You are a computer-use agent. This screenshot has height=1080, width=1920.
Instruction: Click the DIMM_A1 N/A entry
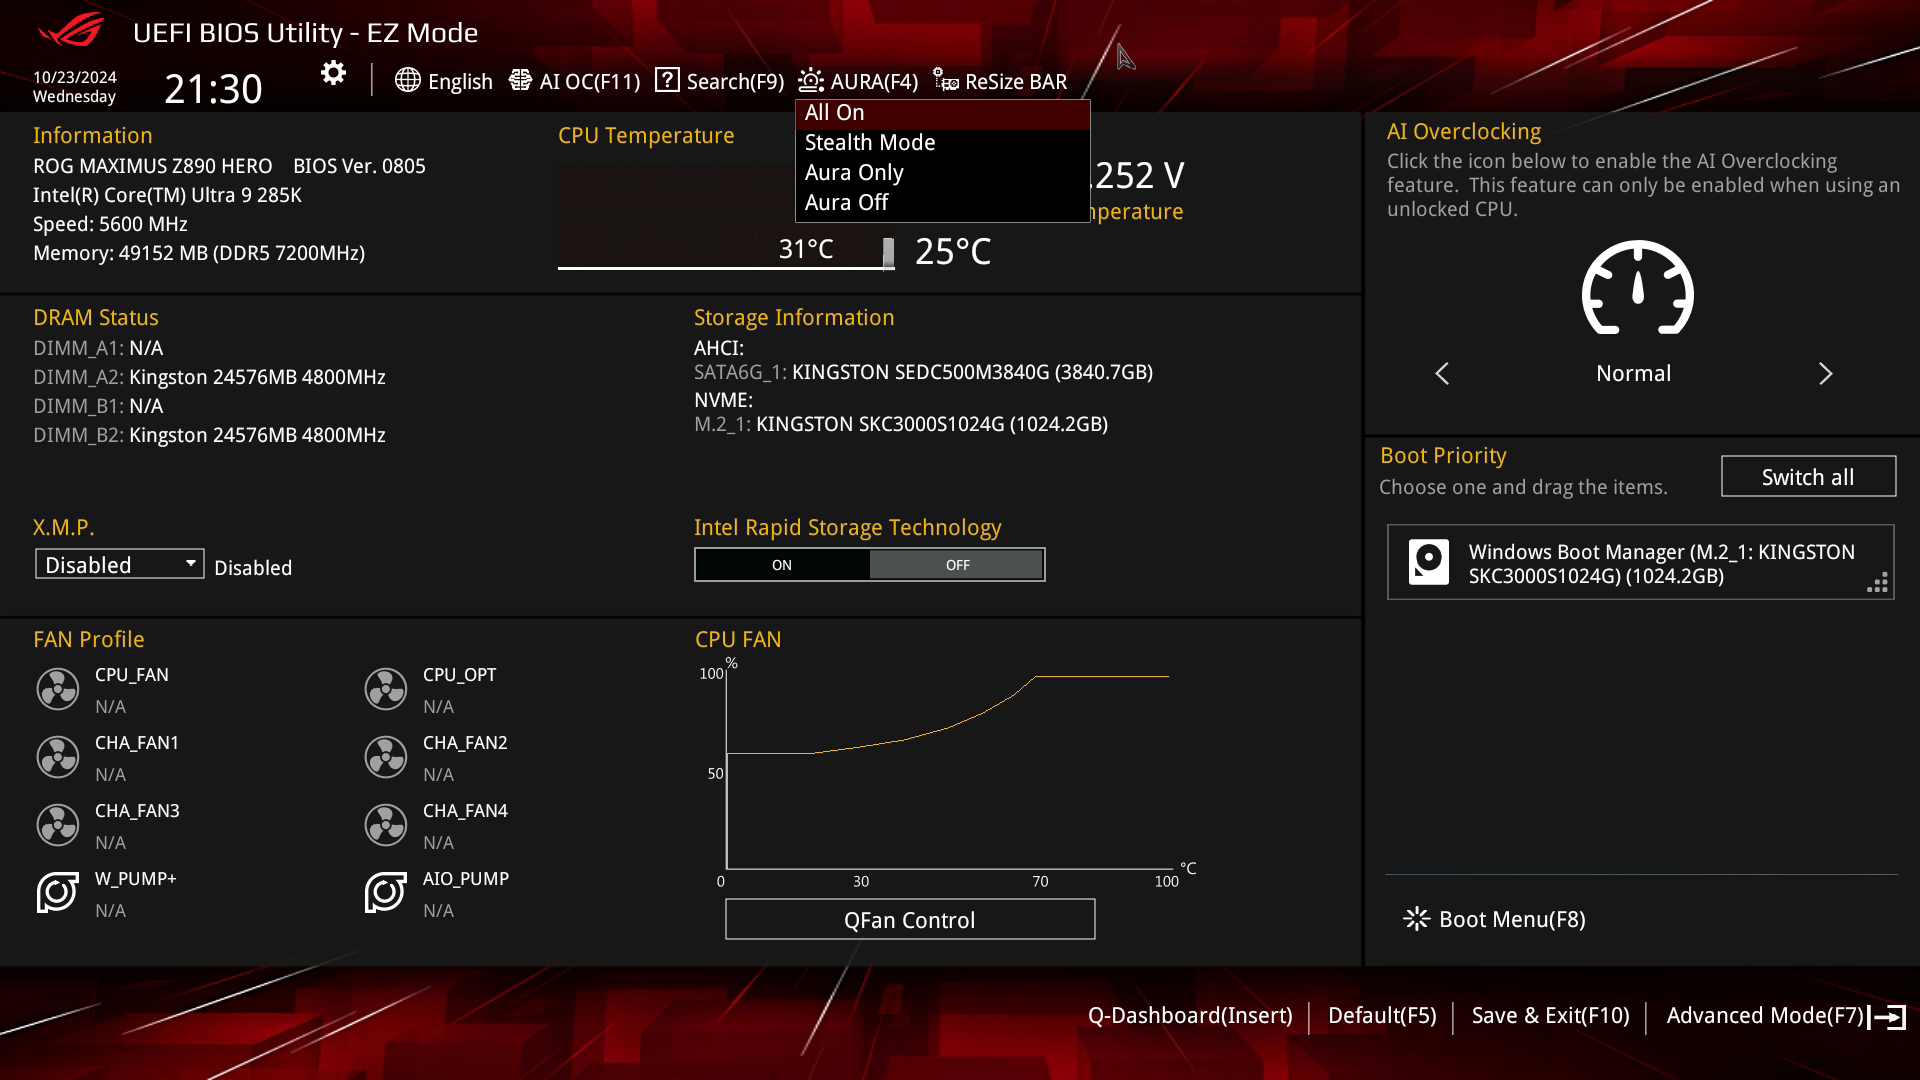coord(98,348)
